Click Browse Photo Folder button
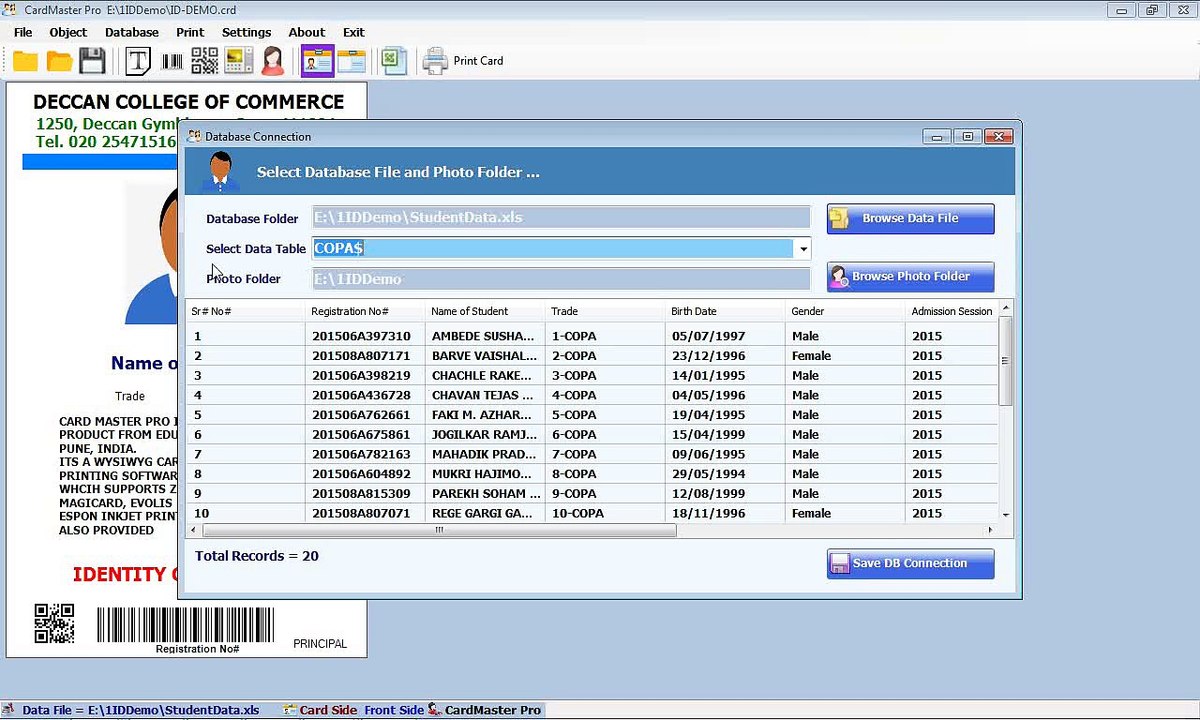This screenshot has height=720, width=1200. coord(910,277)
